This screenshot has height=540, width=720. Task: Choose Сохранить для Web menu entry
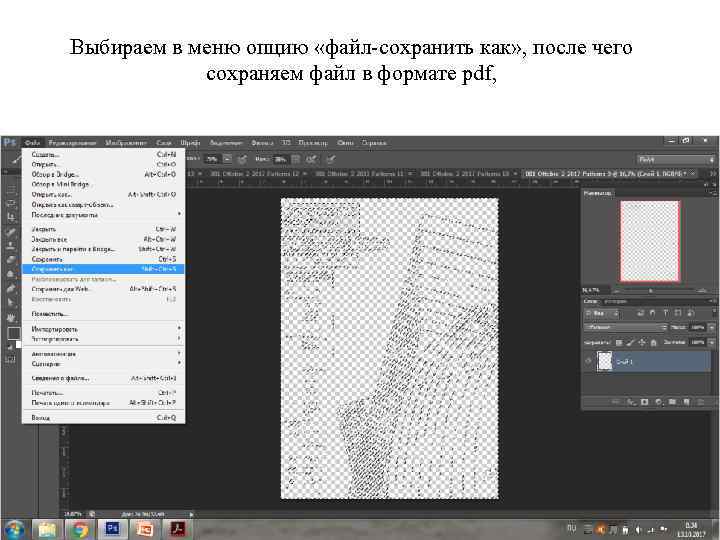point(103,289)
